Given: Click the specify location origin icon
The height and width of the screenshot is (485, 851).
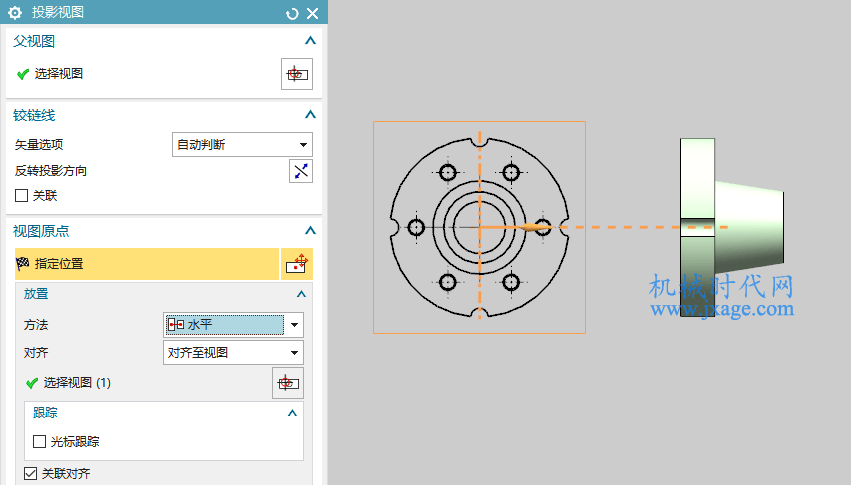Looking at the screenshot, I should point(296,264).
